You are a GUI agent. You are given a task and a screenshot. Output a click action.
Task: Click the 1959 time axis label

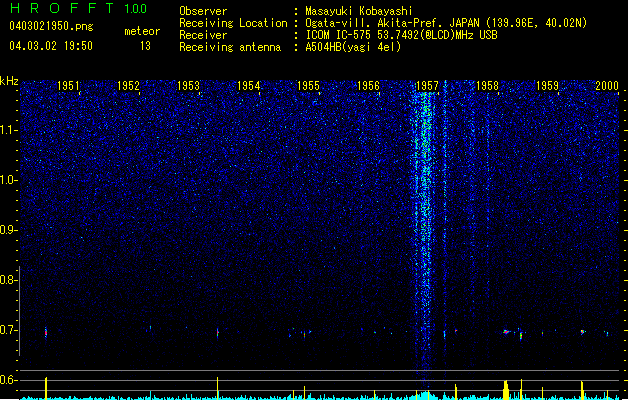coord(547,85)
